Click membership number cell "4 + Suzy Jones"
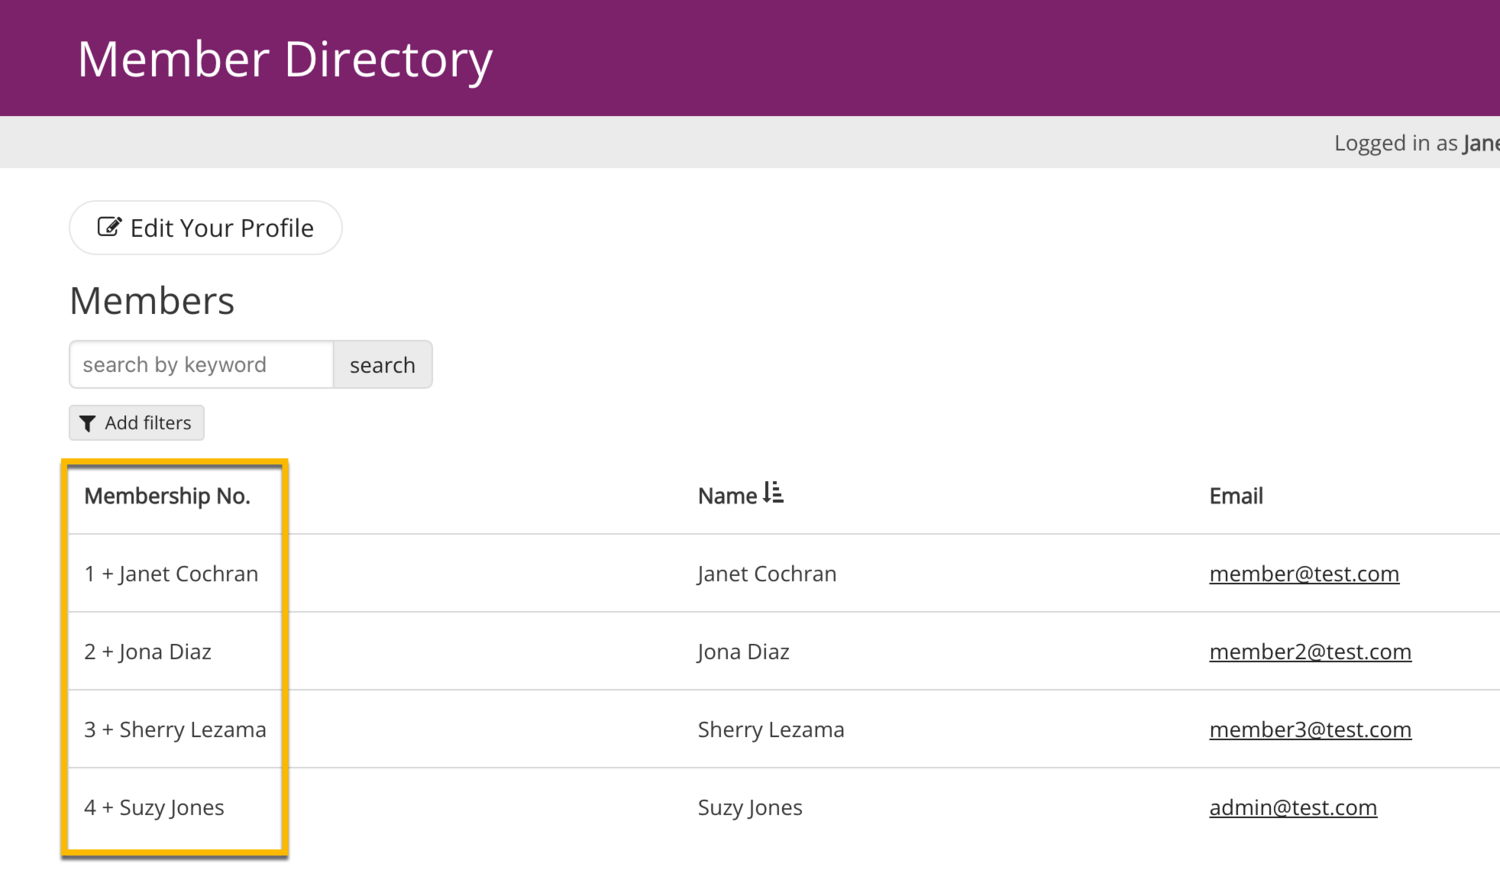Image resolution: width=1500 pixels, height=883 pixels. pos(154,808)
